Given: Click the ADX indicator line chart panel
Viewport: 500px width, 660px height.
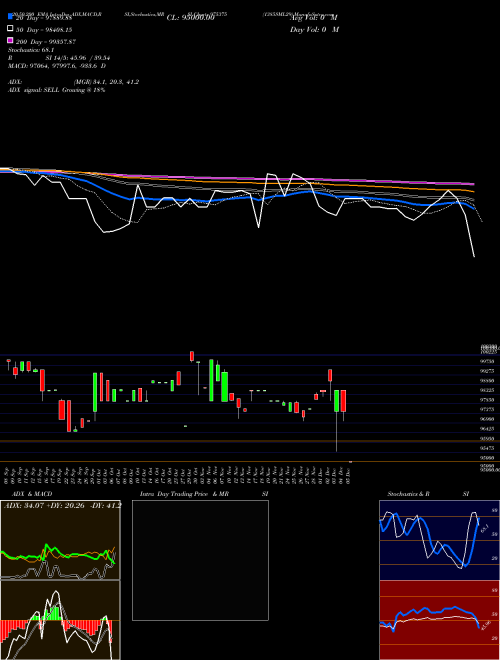Looking at the screenshot, I should [60, 540].
